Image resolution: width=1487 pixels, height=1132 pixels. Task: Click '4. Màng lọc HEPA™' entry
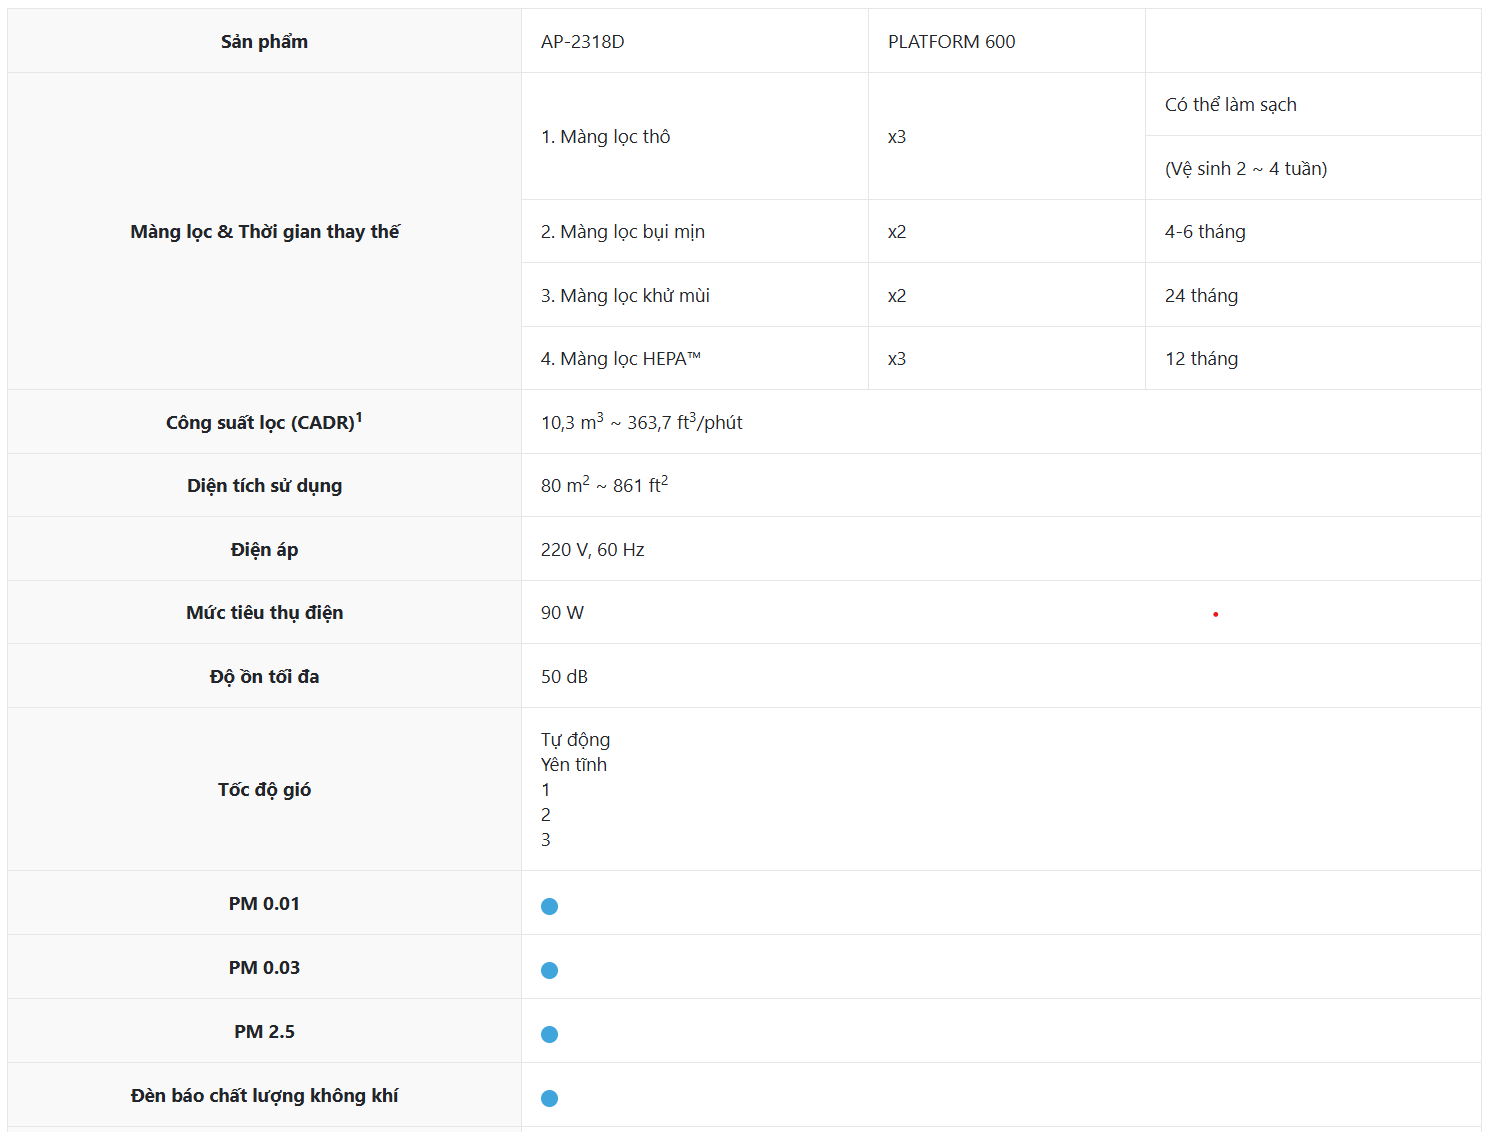click(620, 359)
